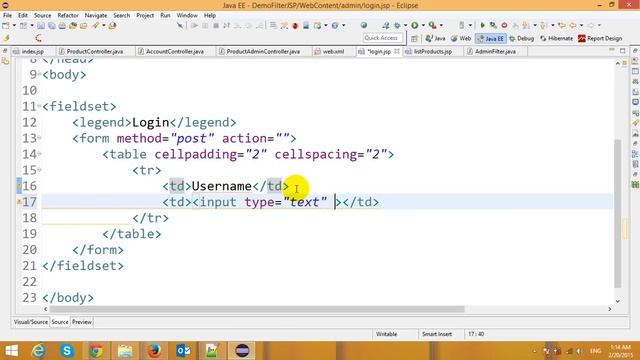Maximize the editor area icon

click(x=622, y=51)
